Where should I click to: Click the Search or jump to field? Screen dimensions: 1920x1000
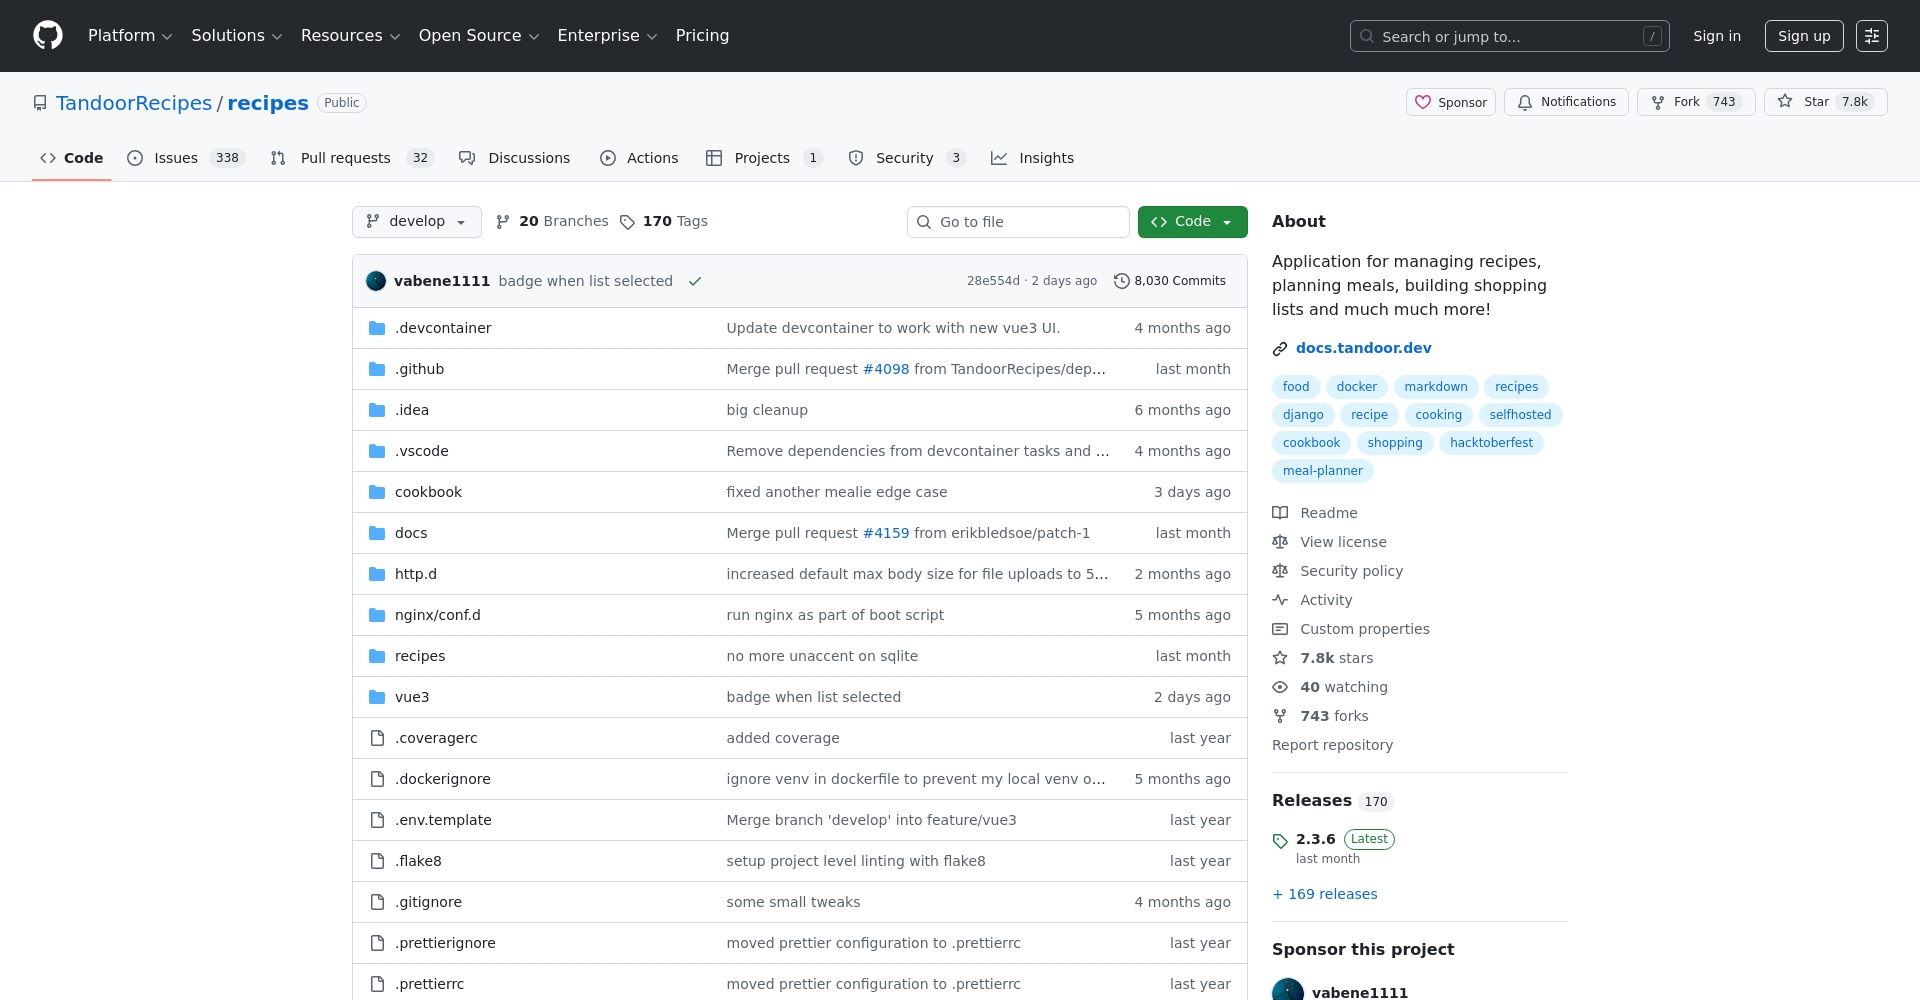(1508, 36)
